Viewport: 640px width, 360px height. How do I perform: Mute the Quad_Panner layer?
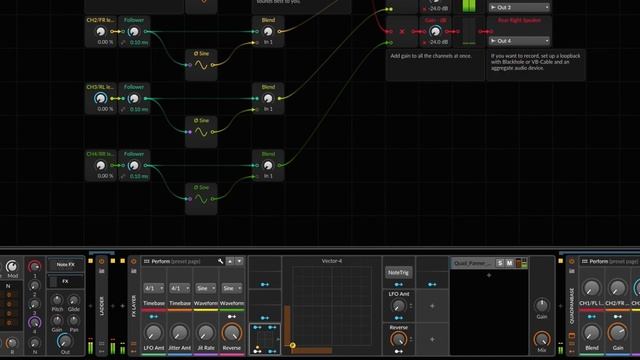coord(509,263)
